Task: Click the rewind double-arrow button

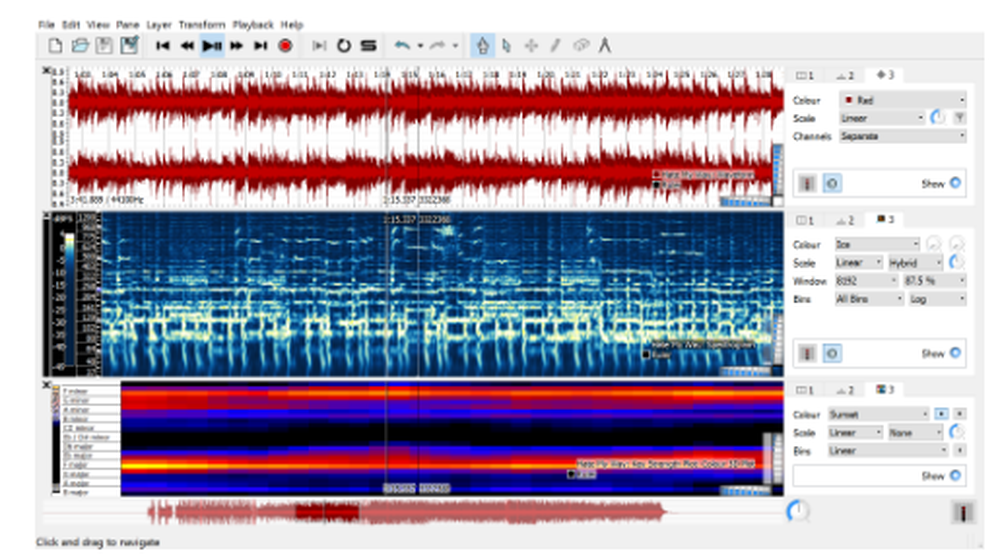Action: [187, 45]
